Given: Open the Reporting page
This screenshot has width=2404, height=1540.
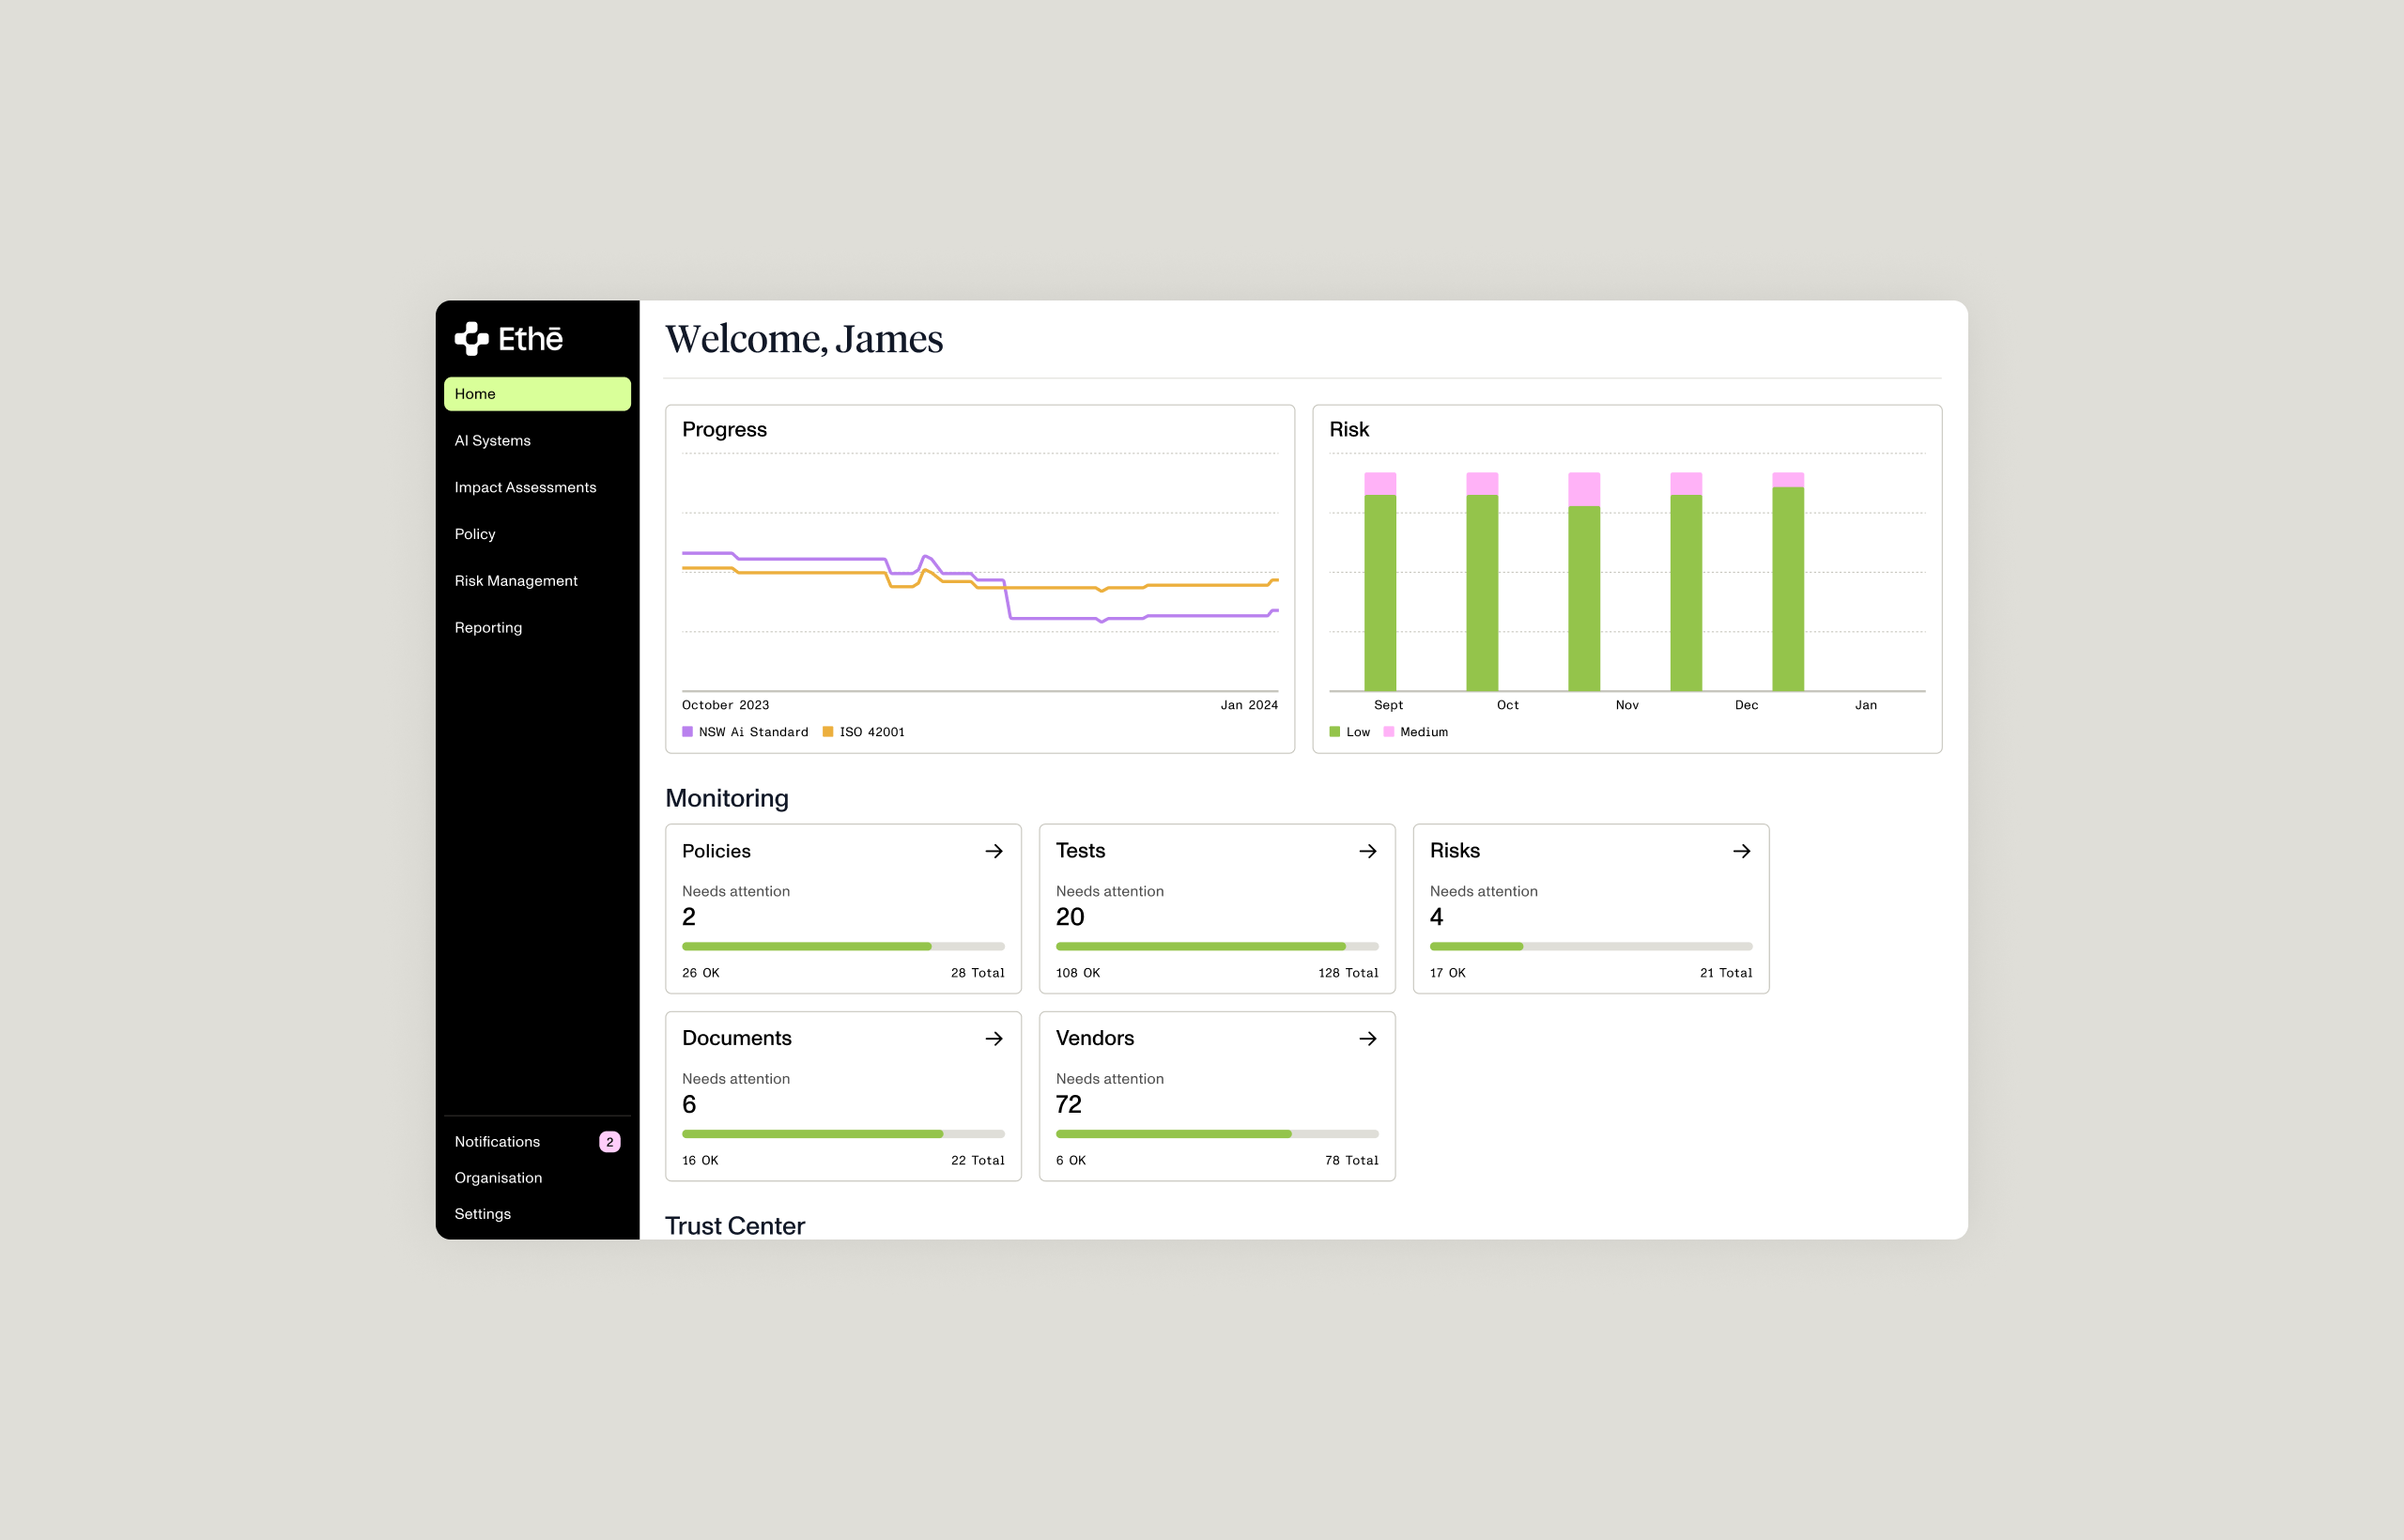Looking at the screenshot, I should (488, 628).
